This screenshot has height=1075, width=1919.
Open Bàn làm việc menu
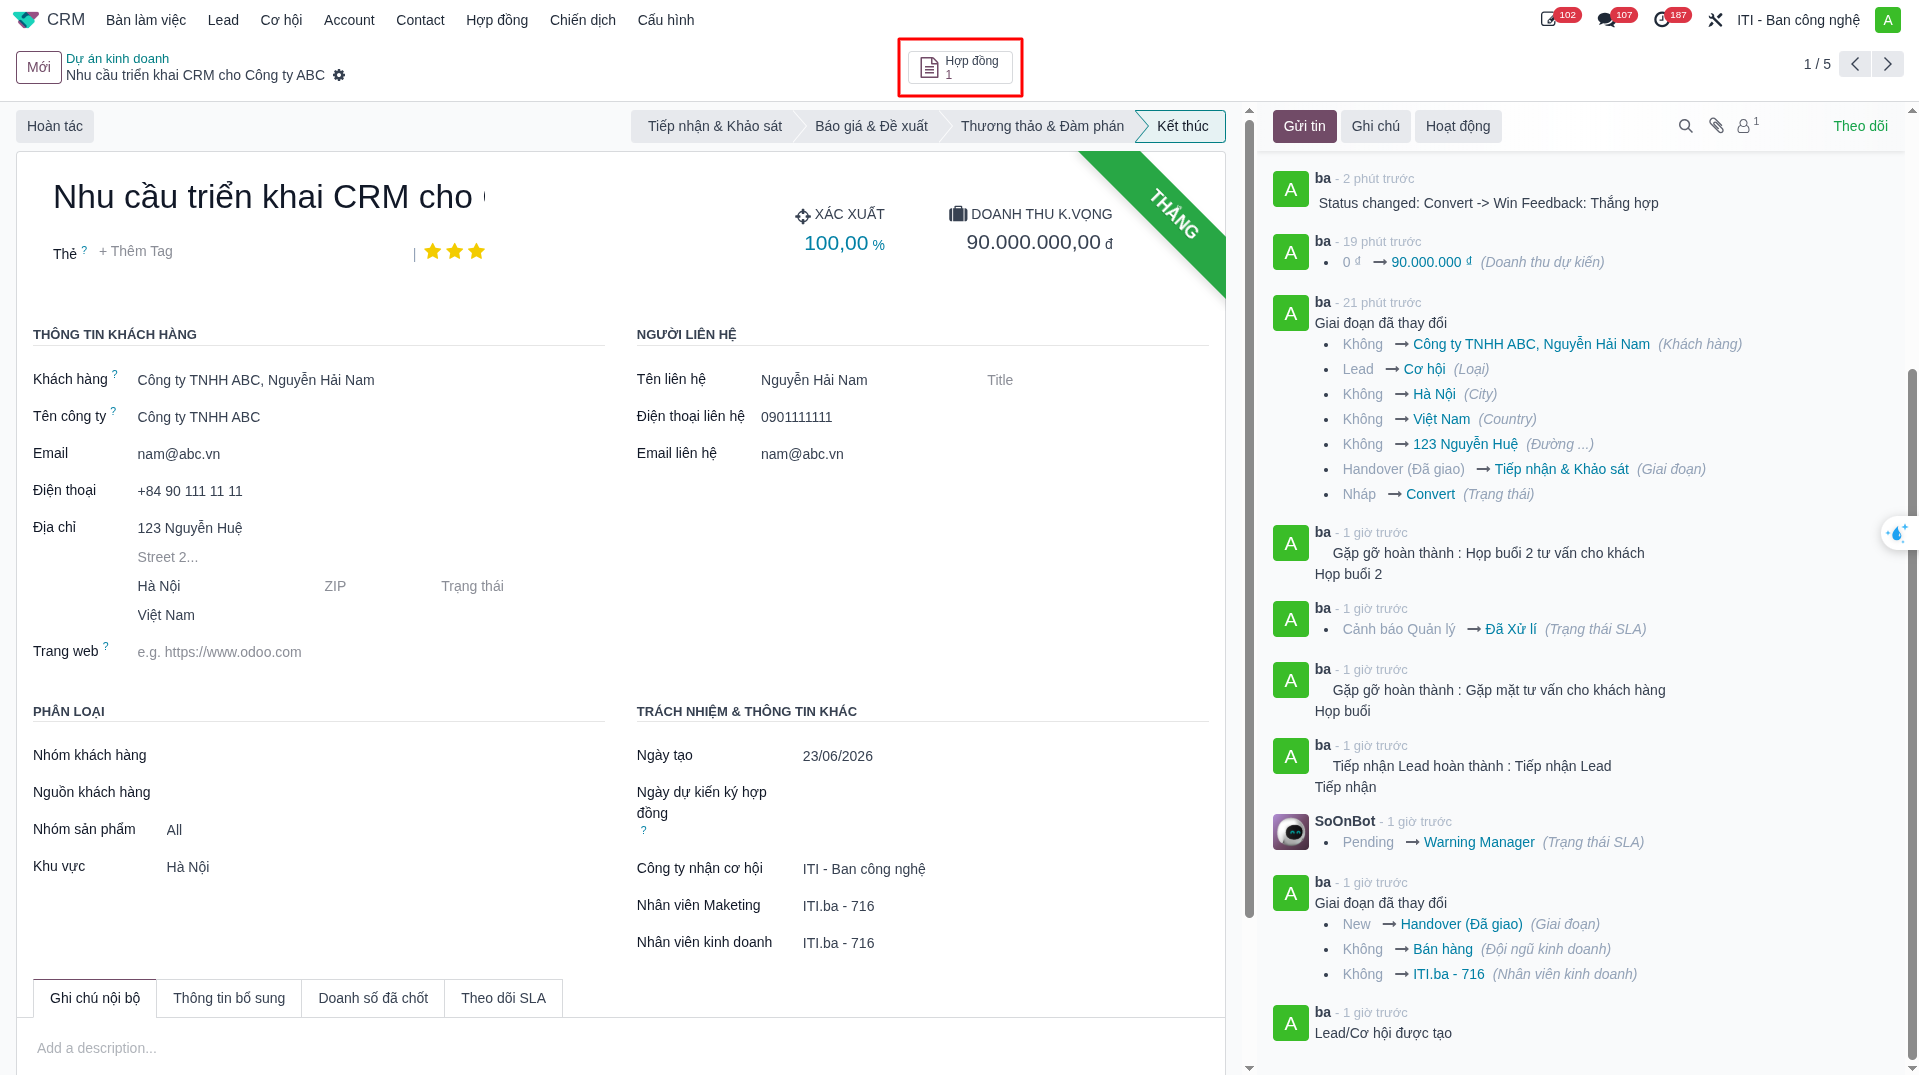(x=146, y=20)
